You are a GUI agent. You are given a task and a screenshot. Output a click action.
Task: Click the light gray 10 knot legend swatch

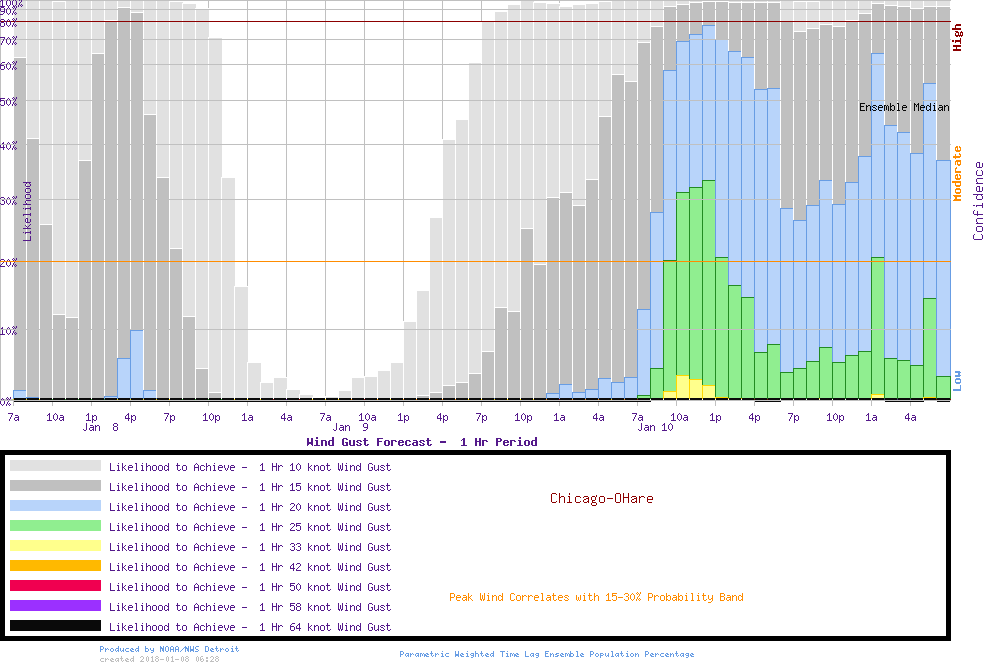(x=55, y=466)
